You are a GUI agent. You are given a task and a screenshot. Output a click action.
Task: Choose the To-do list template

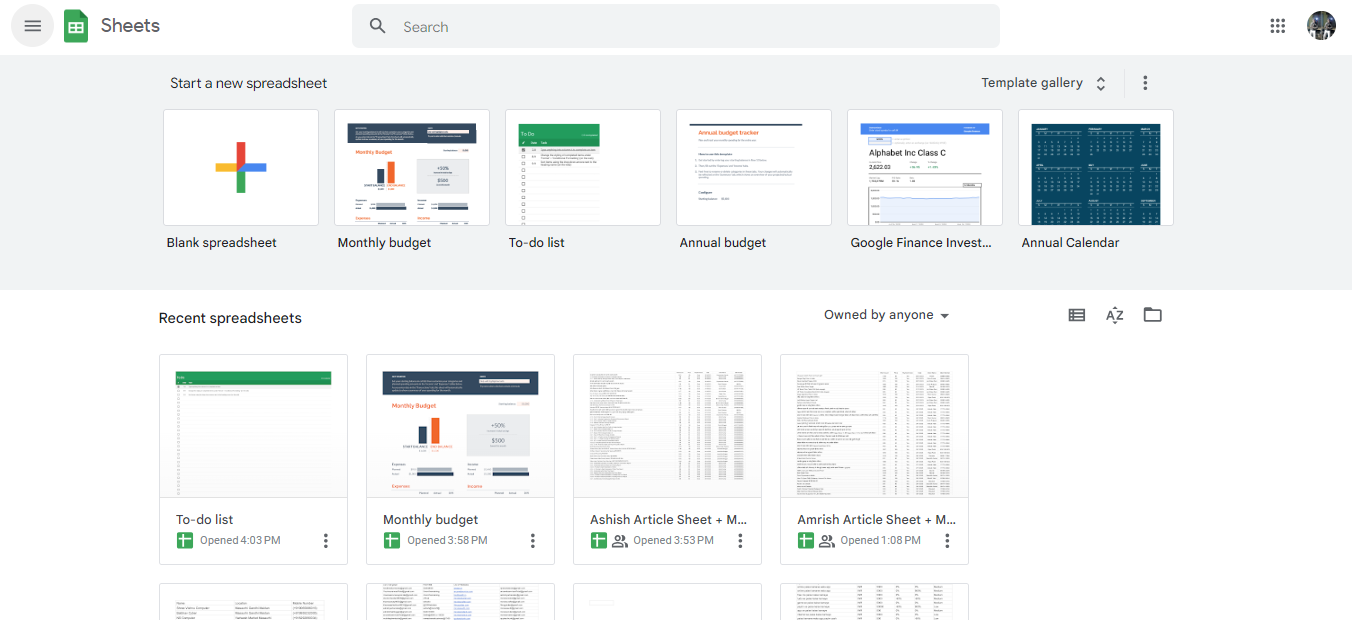coord(583,168)
